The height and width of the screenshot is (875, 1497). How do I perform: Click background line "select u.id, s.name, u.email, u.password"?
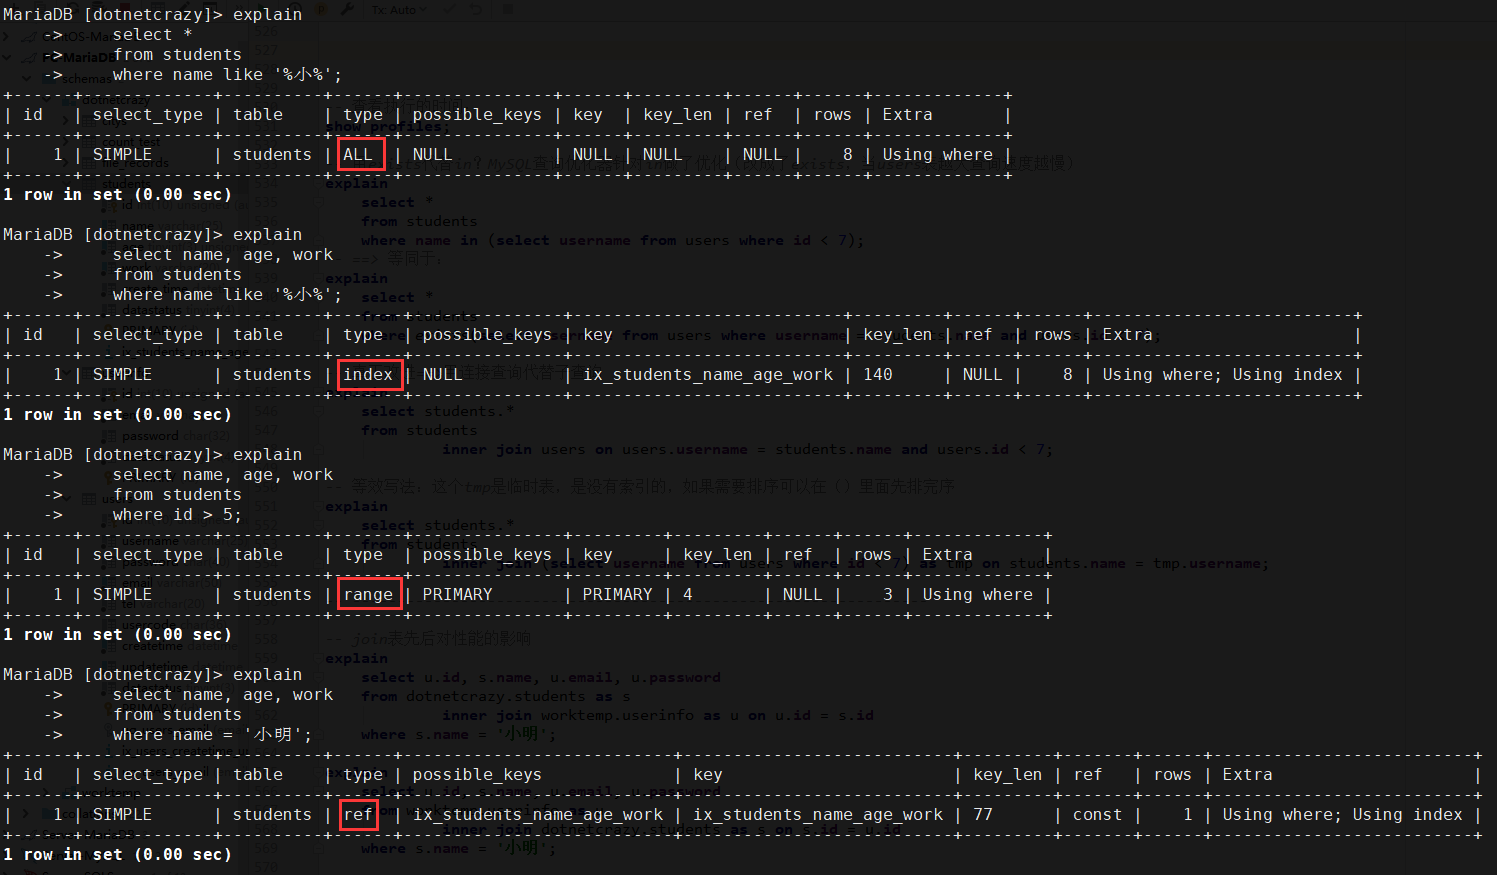[x=541, y=677]
